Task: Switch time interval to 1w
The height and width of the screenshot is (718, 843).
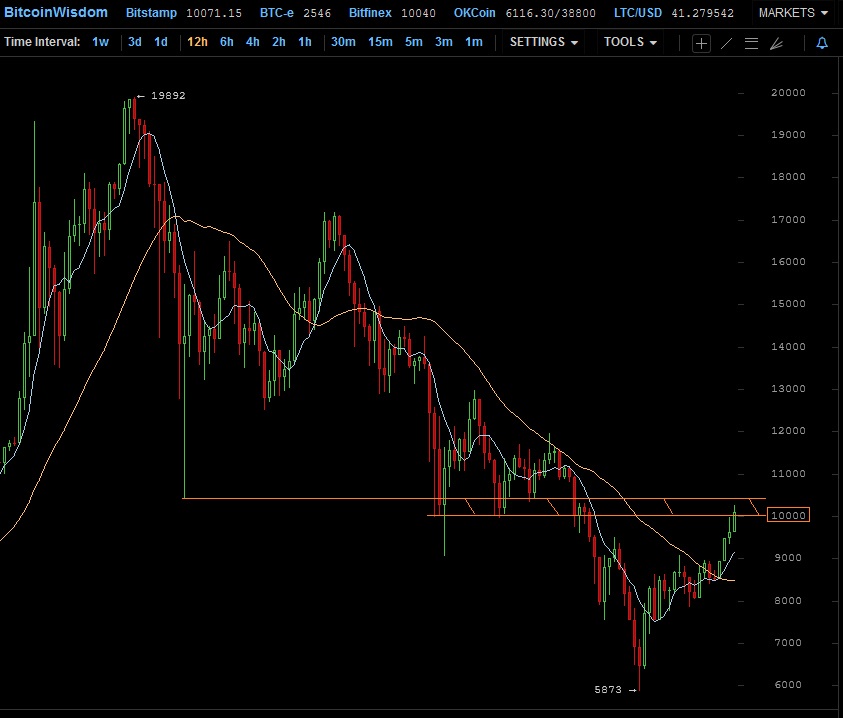Action: 101,42
